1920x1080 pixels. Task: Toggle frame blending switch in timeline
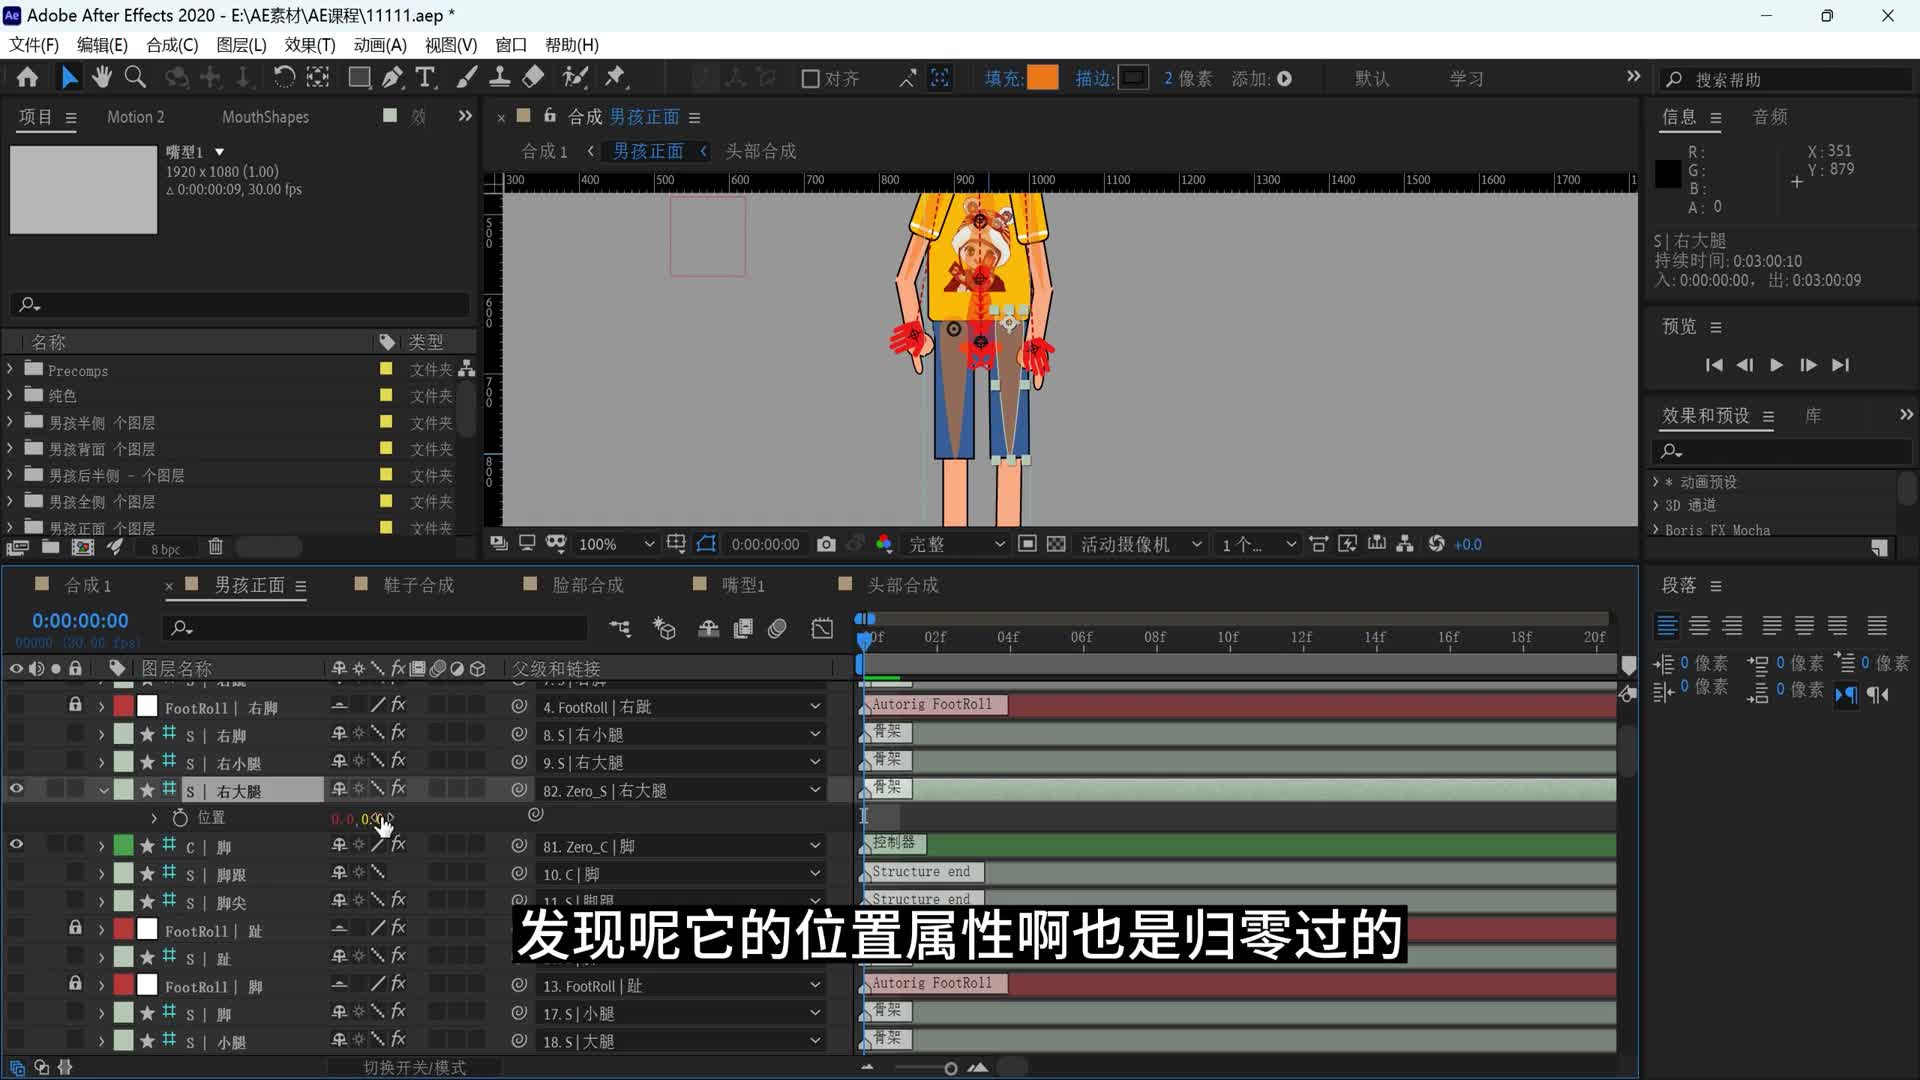[743, 628]
